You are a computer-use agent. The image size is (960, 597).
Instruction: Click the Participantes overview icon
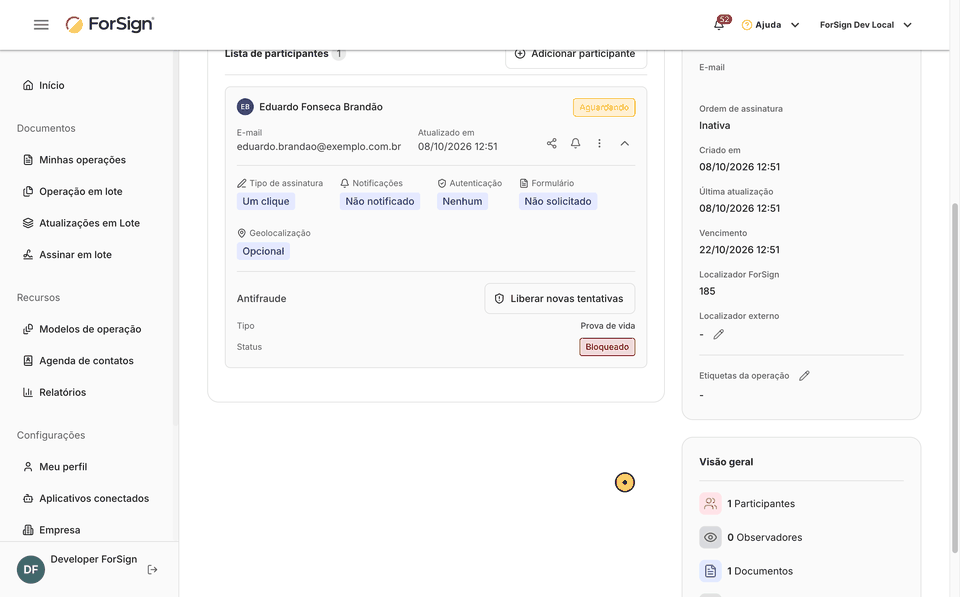710,503
